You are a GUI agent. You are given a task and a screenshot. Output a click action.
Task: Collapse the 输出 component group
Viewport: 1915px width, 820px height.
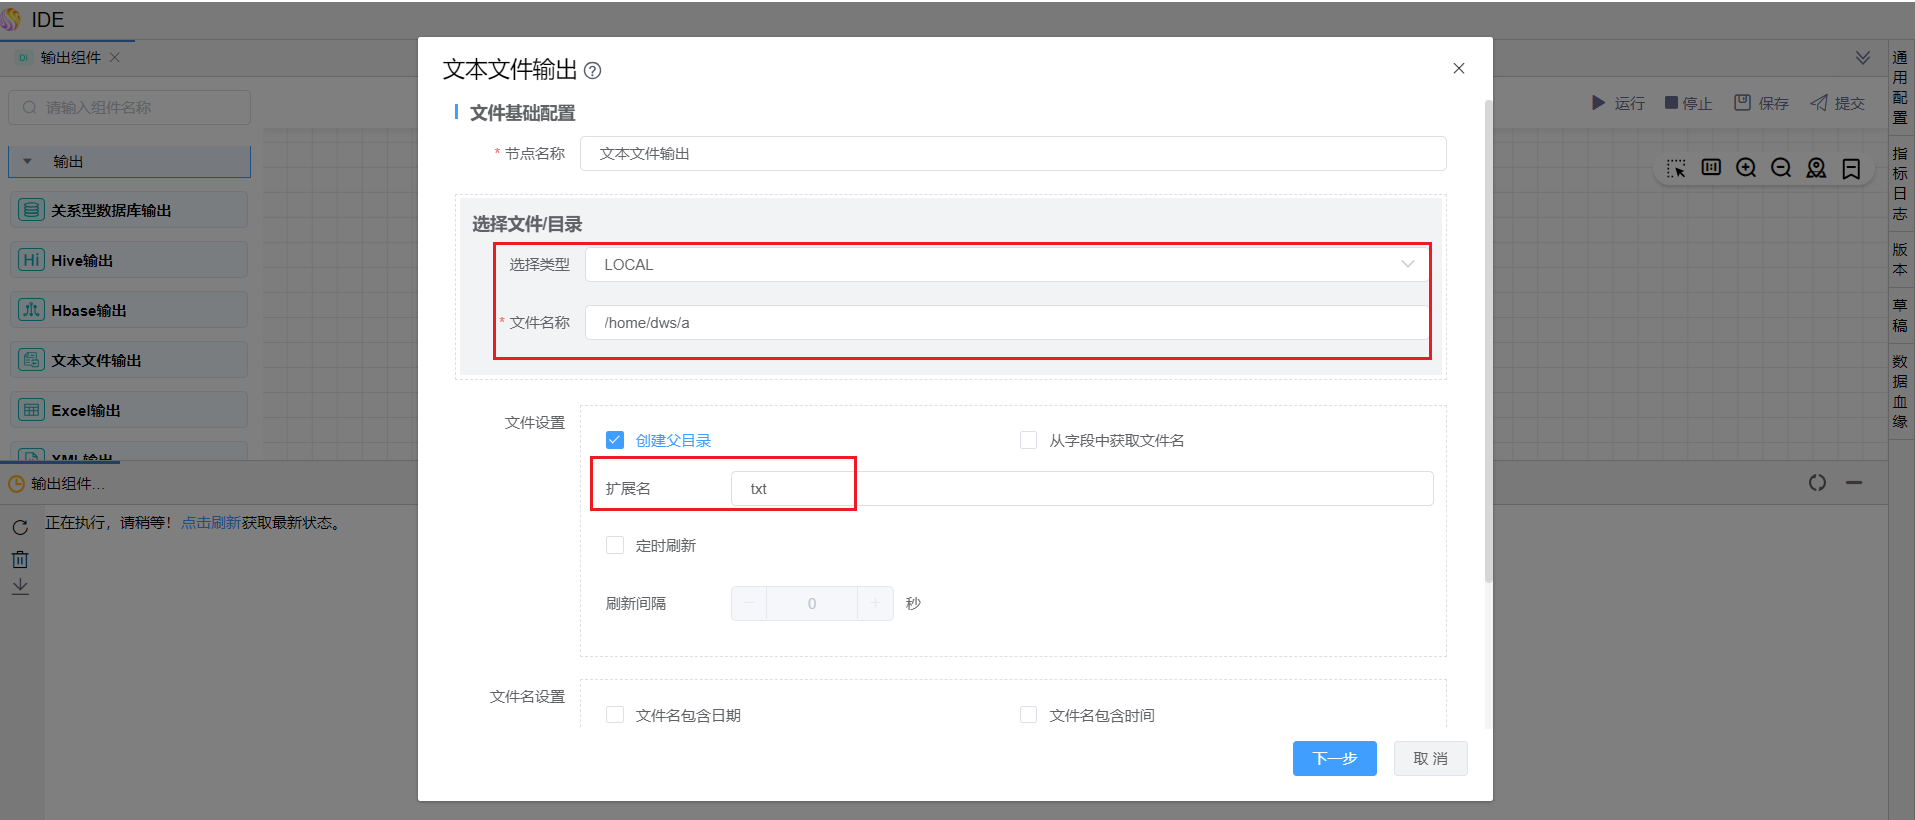28,161
